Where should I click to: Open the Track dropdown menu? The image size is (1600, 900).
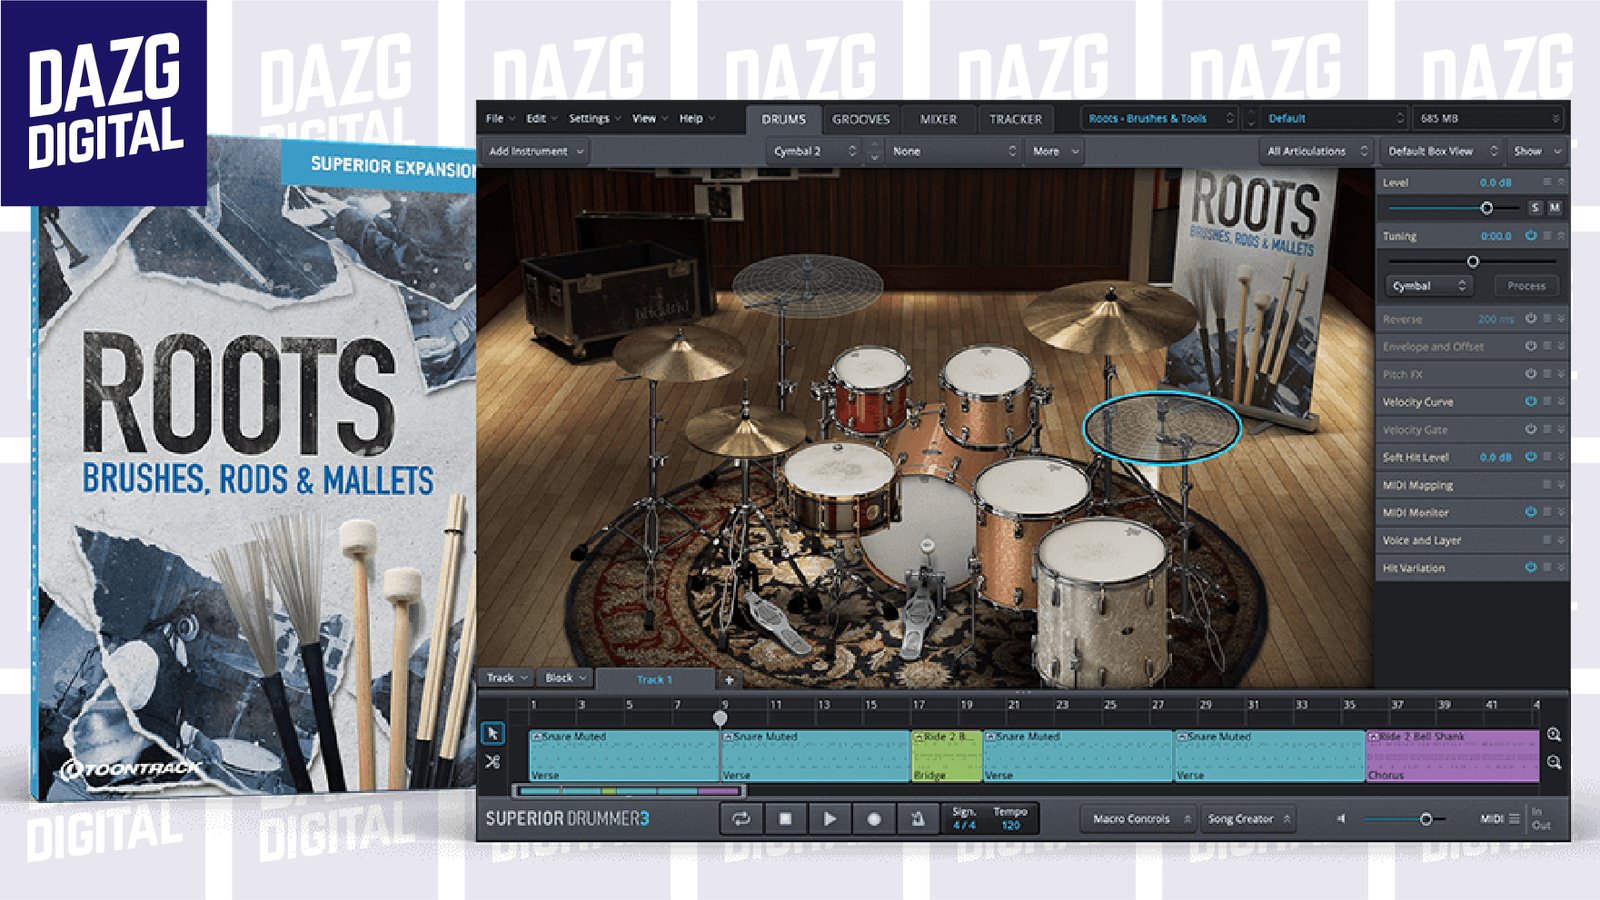click(508, 678)
